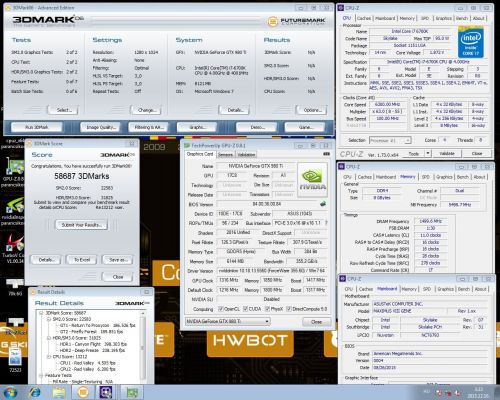
Task: Click the To Excel button
Action: coord(82,260)
